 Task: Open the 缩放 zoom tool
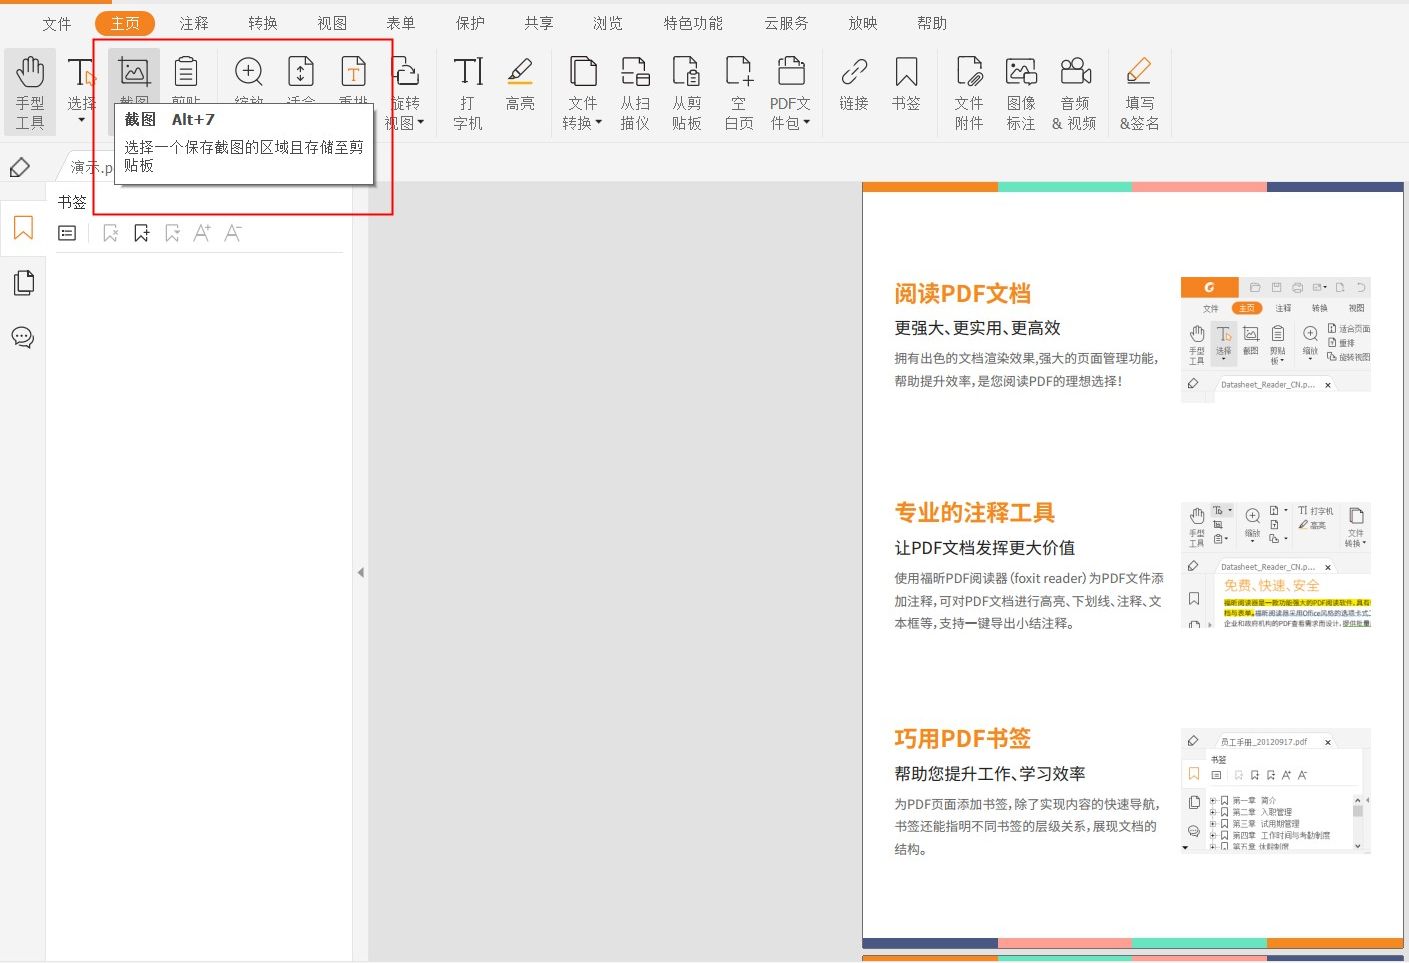coord(247,73)
